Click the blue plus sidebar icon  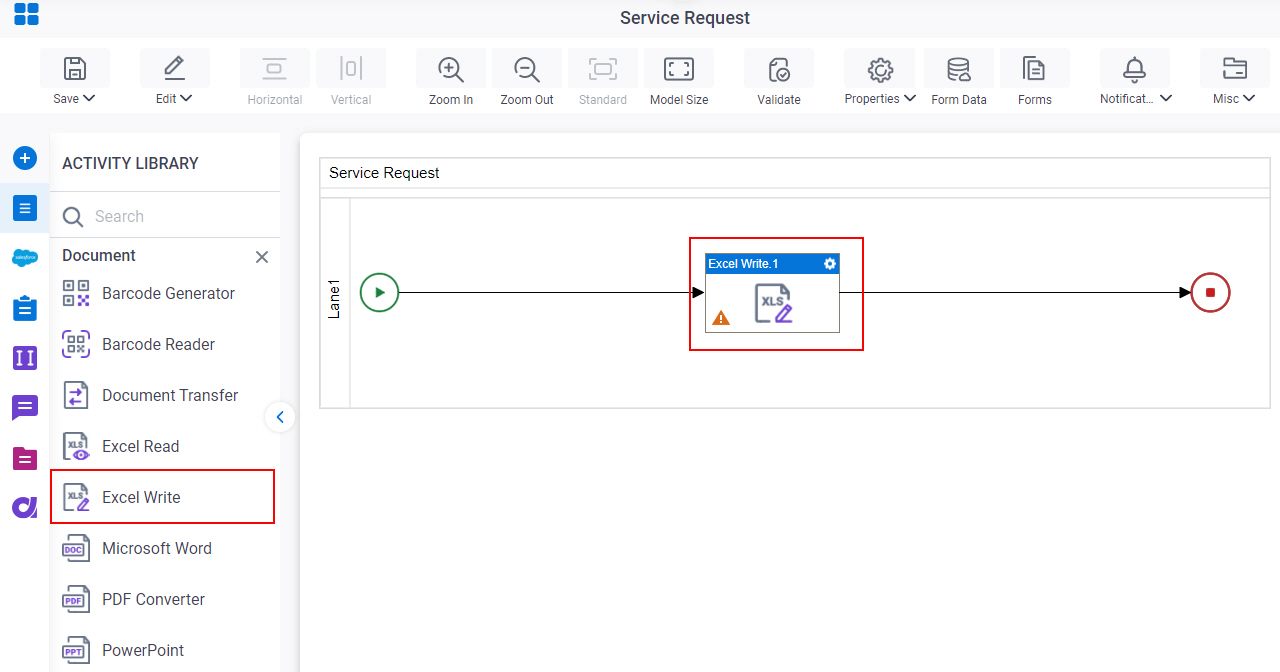coord(25,158)
